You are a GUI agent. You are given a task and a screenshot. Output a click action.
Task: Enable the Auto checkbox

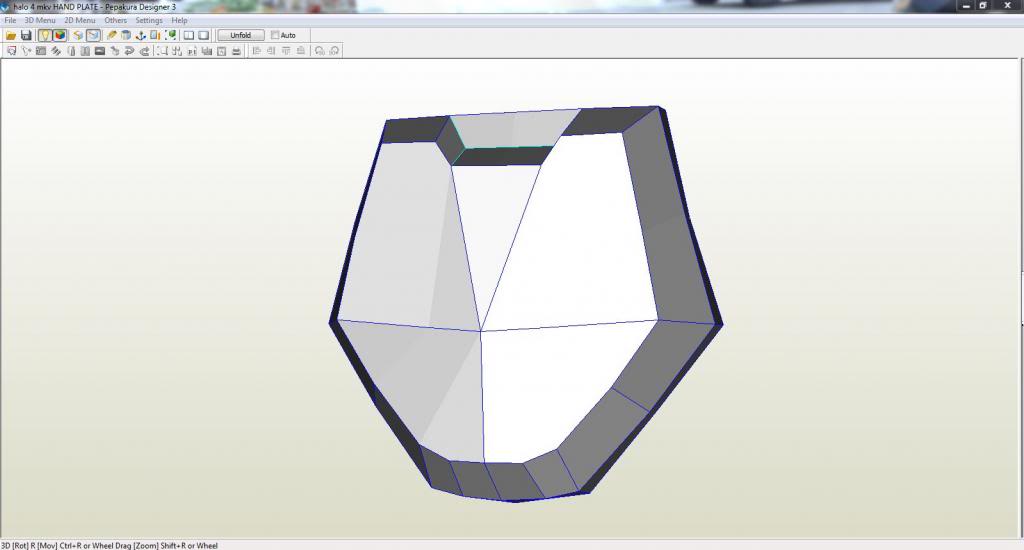click(276, 35)
